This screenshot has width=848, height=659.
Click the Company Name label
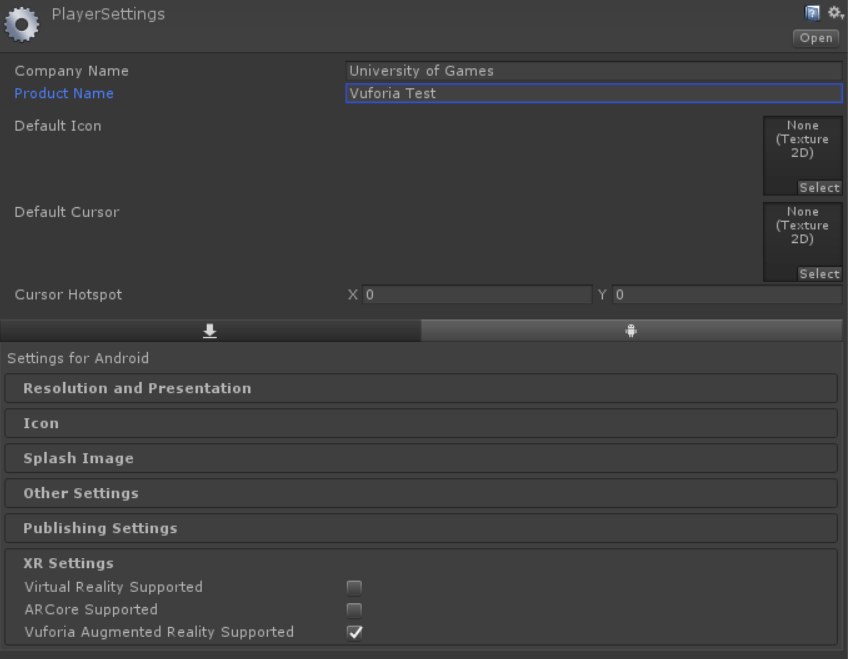(x=71, y=71)
